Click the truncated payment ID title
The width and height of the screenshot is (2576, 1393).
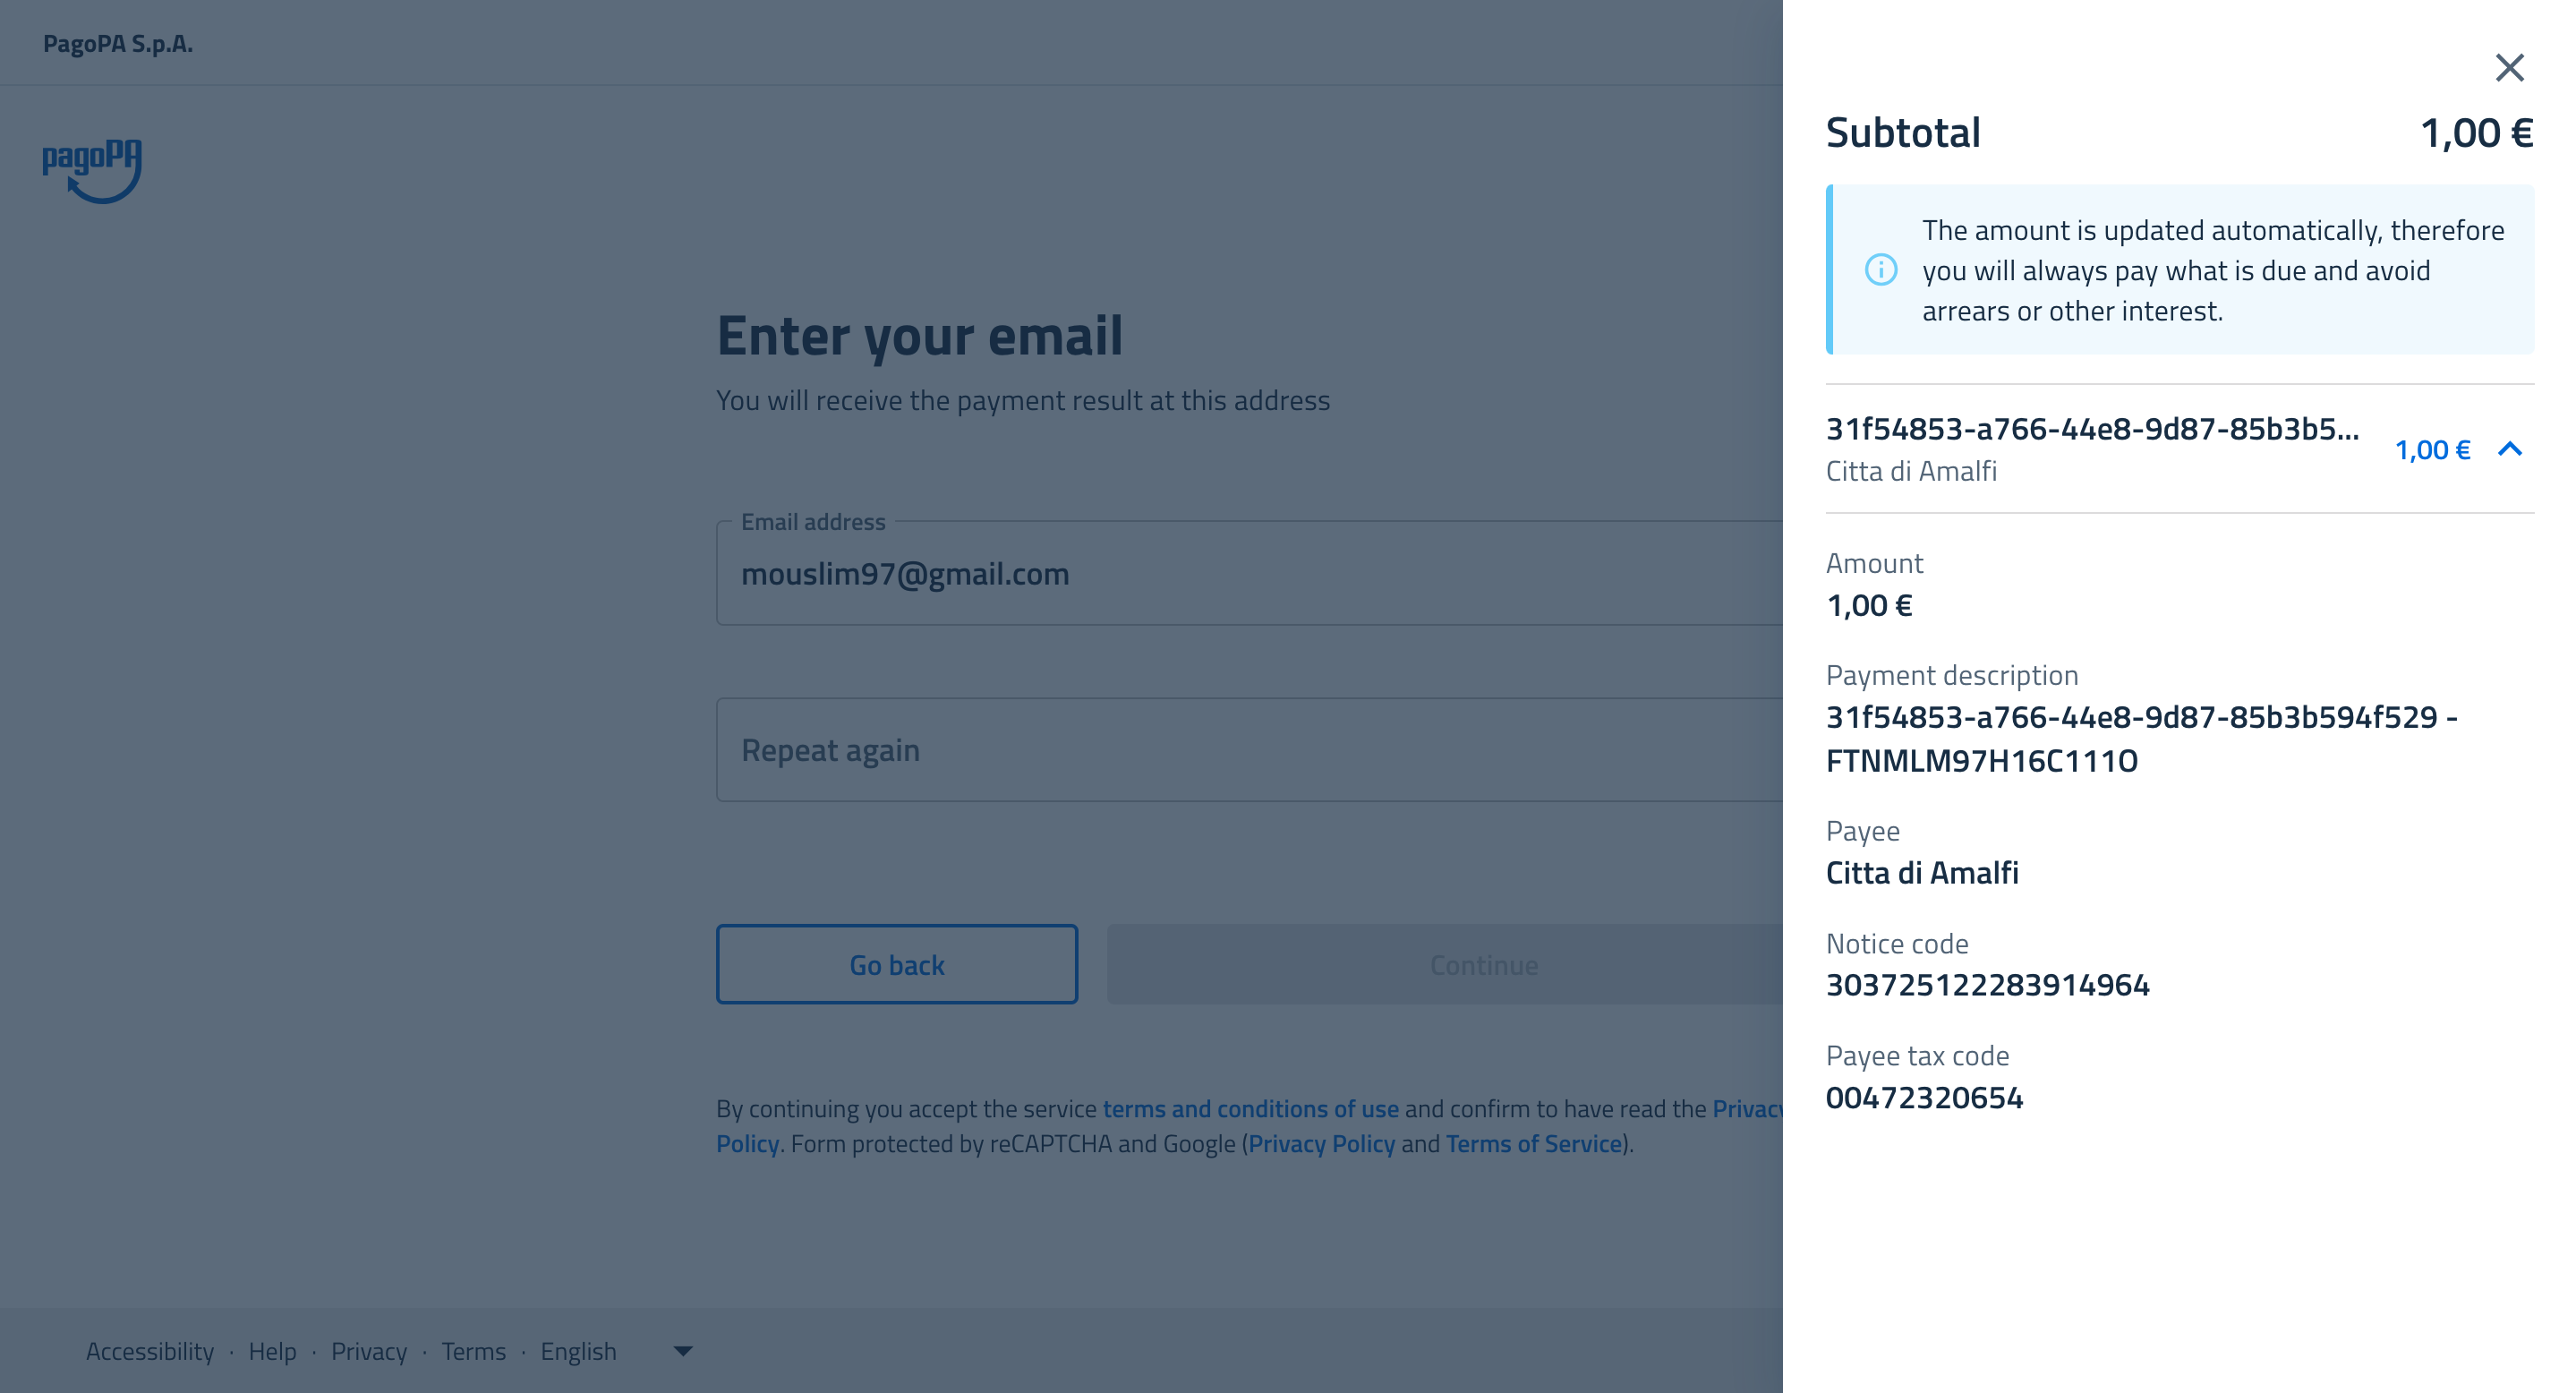pos(2092,429)
